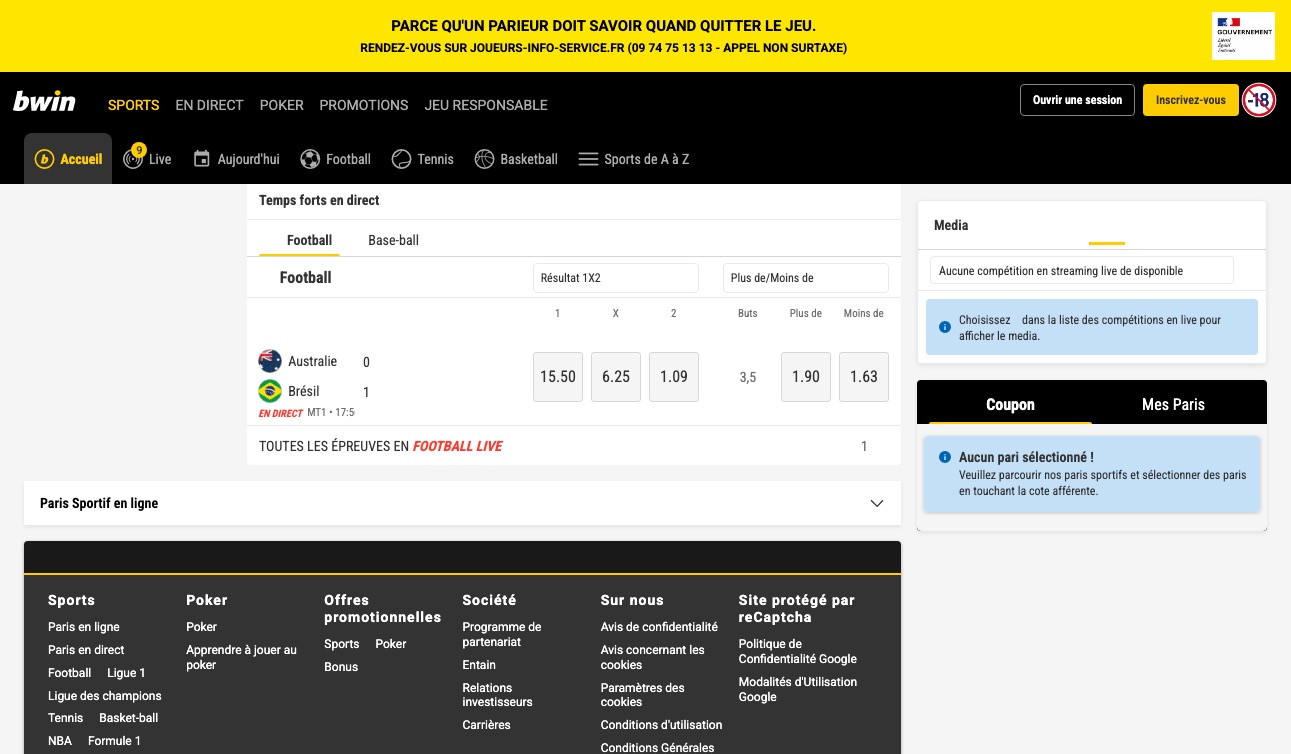The image size is (1291, 754).
Task: Open footer Programme de partenariat
Action: tap(501, 634)
